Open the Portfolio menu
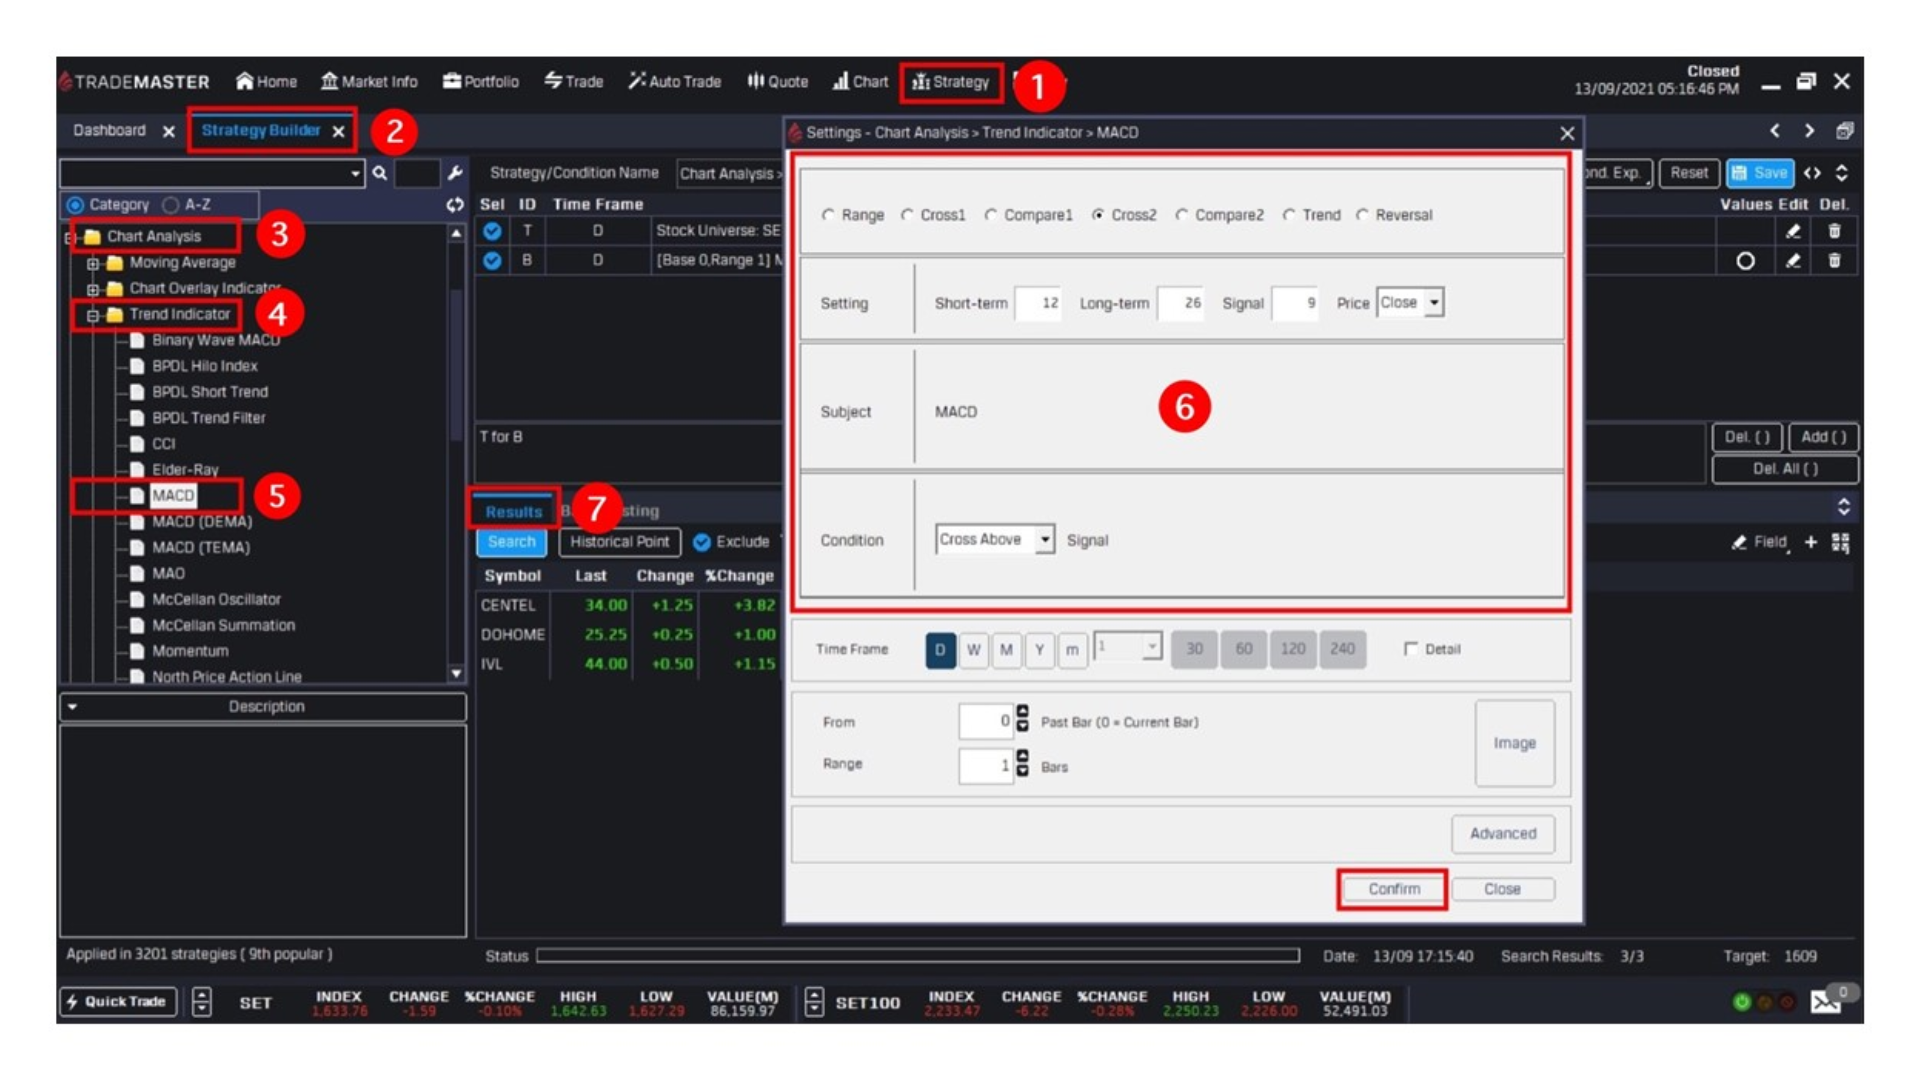 coord(481,82)
